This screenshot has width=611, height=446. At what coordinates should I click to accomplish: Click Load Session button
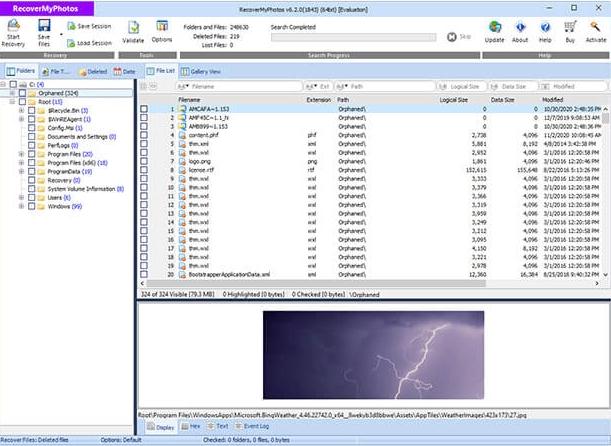pyautogui.click(x=90, y=42)
